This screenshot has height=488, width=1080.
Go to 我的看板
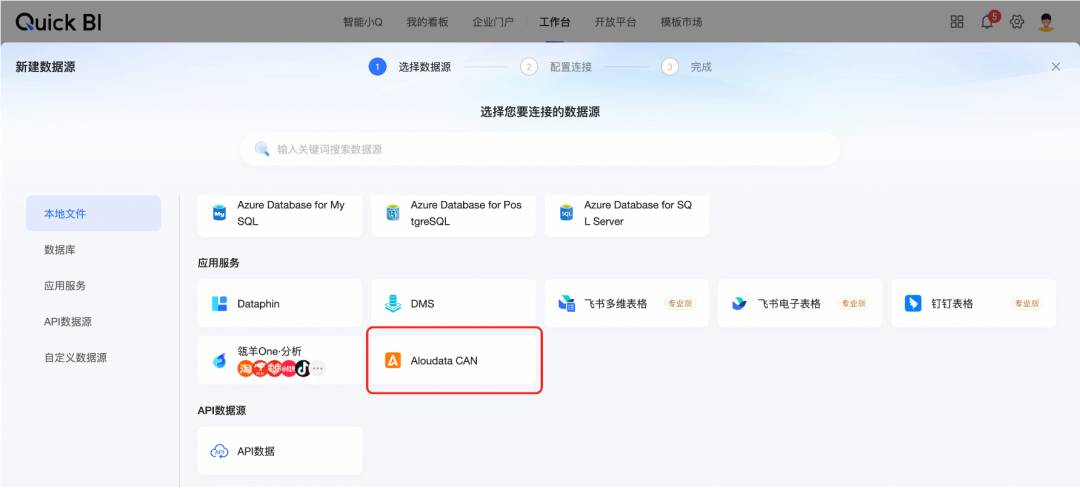point(427,22)
